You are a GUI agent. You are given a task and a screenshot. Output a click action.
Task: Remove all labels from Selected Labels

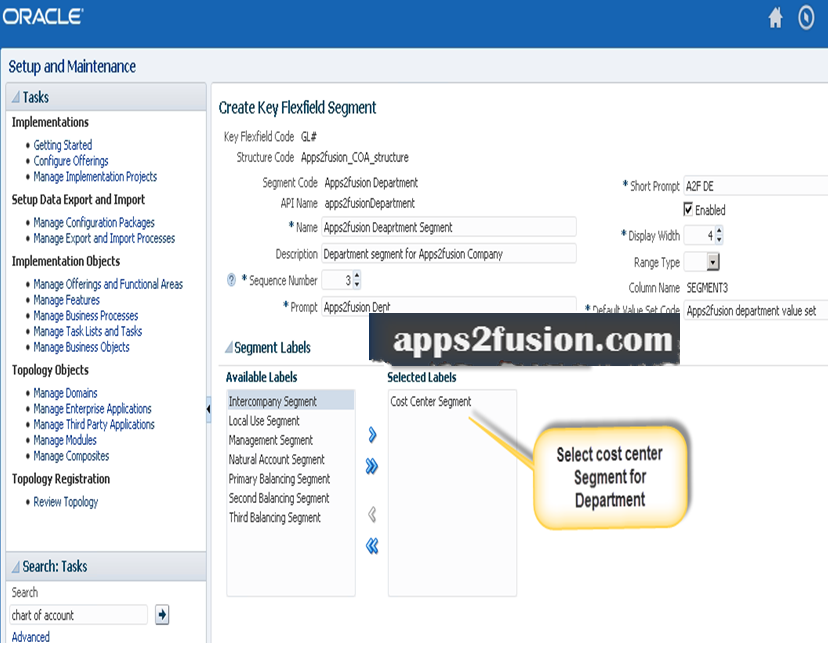(372, 546)
